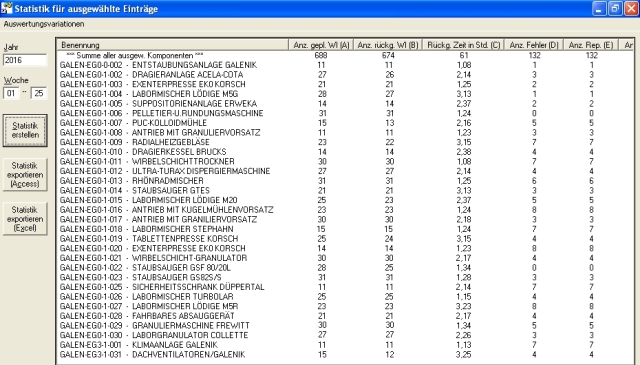Screen dimensions: 640x365
Task: Select row LABORMISCHER LÖDIGE M5R
Action: [x=344, y=306]
